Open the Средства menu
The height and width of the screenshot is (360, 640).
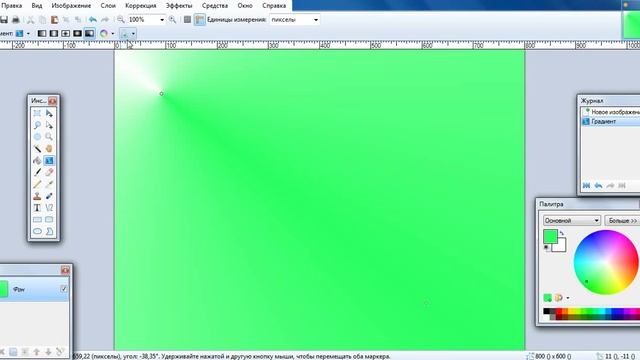[215, 6]
